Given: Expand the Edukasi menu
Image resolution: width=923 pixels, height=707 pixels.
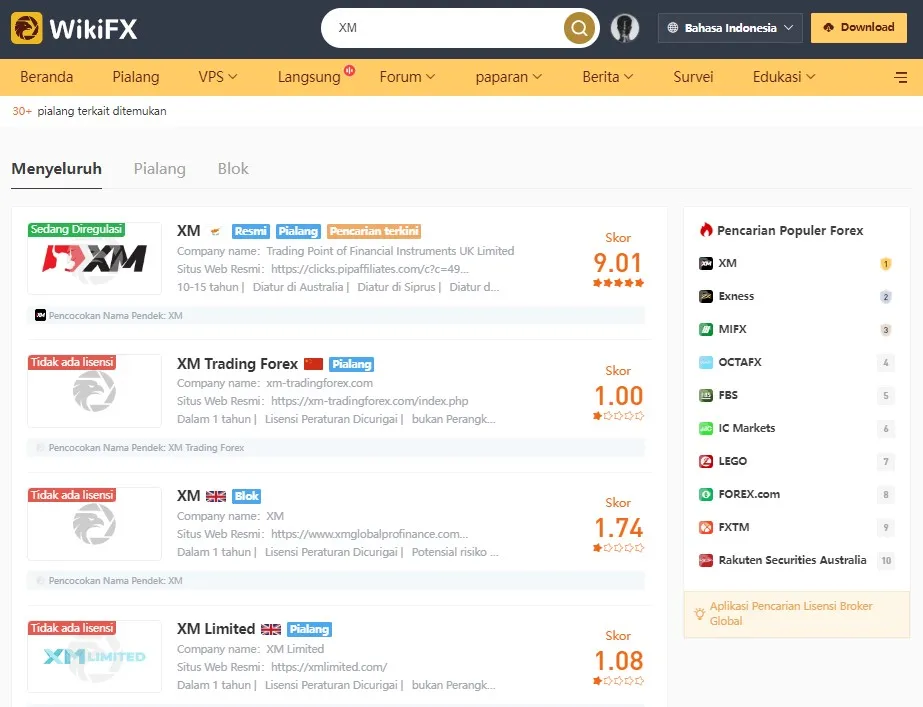Looking at the screenshot, I should pyautogui.click(x=783, y=77).
